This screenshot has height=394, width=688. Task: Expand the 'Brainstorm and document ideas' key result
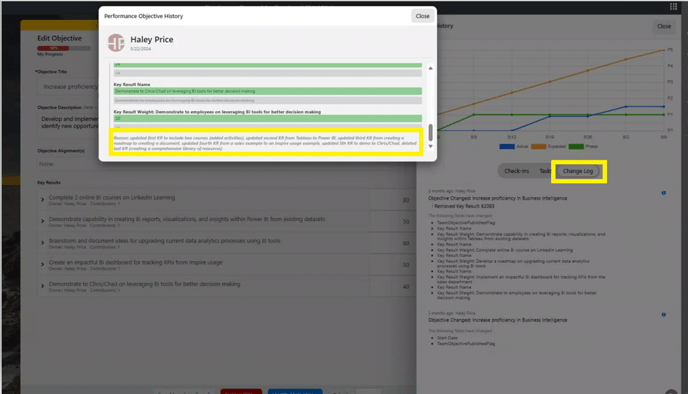tap(43, 243)
